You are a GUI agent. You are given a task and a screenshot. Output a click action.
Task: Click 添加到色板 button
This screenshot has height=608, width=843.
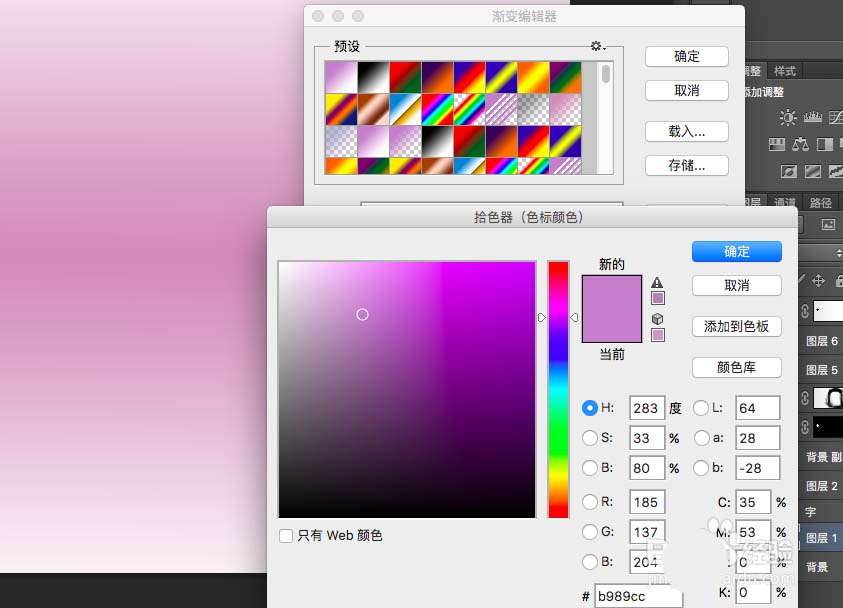737,326
